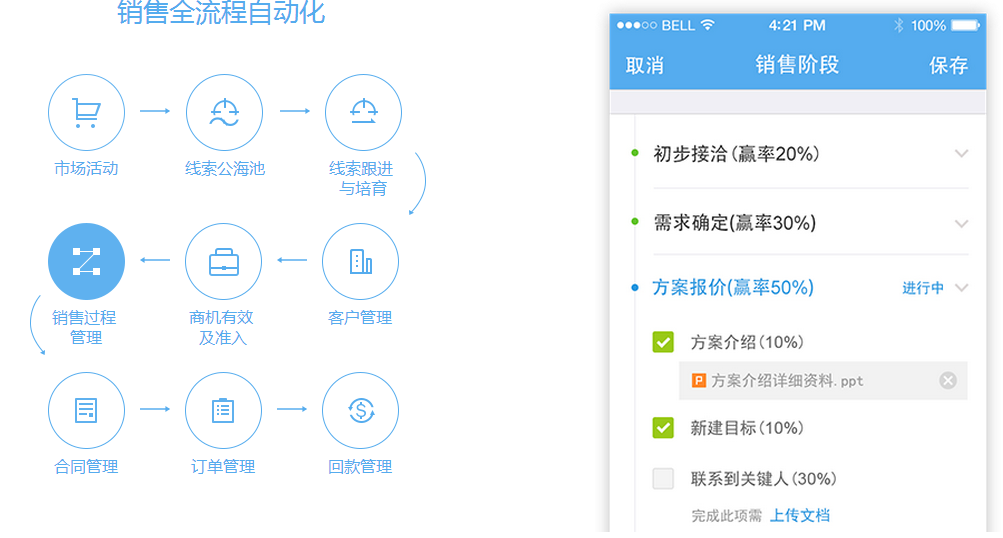Select the 线索公海池 circle icon
1003x538 pixels.
[x=224, y=113]
